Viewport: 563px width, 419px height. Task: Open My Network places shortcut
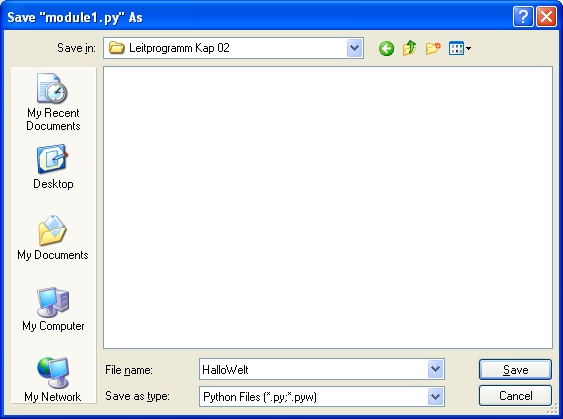53,380
